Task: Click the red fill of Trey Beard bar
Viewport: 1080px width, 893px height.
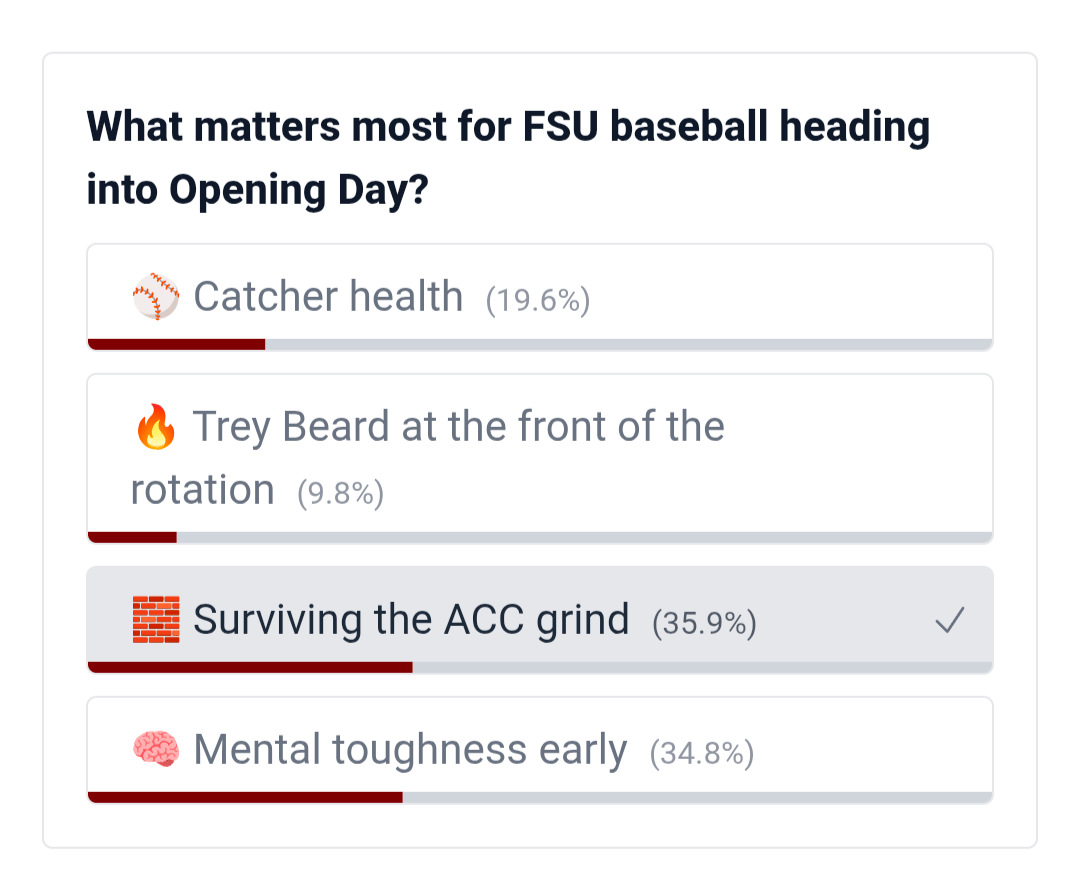Action: click(133, 537)
